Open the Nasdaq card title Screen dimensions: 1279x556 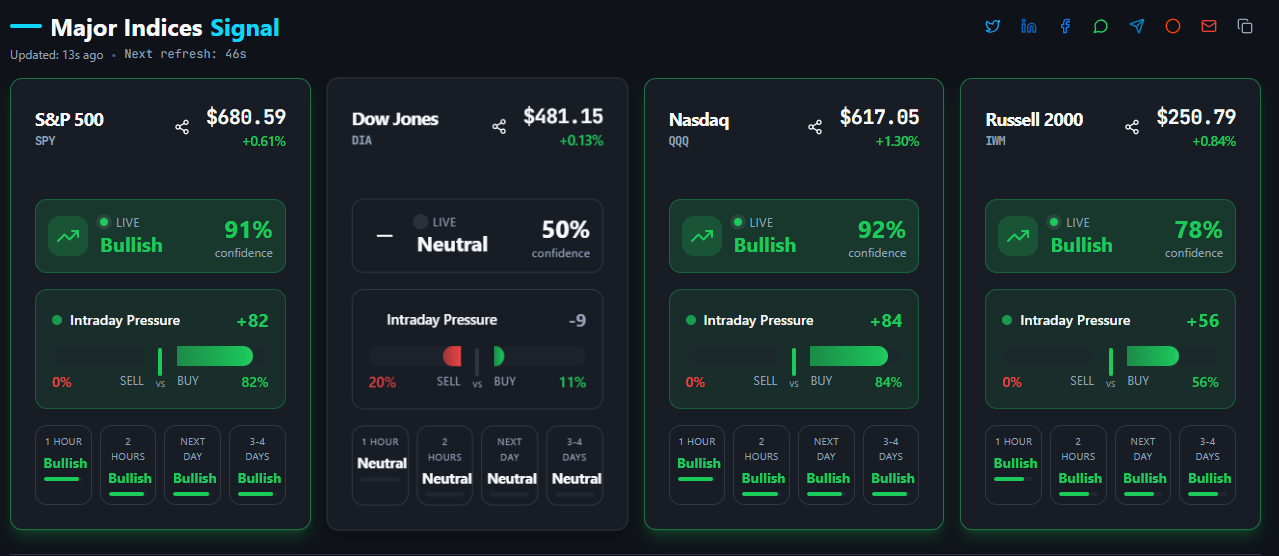pyautogui.click(x=699, y=121)
